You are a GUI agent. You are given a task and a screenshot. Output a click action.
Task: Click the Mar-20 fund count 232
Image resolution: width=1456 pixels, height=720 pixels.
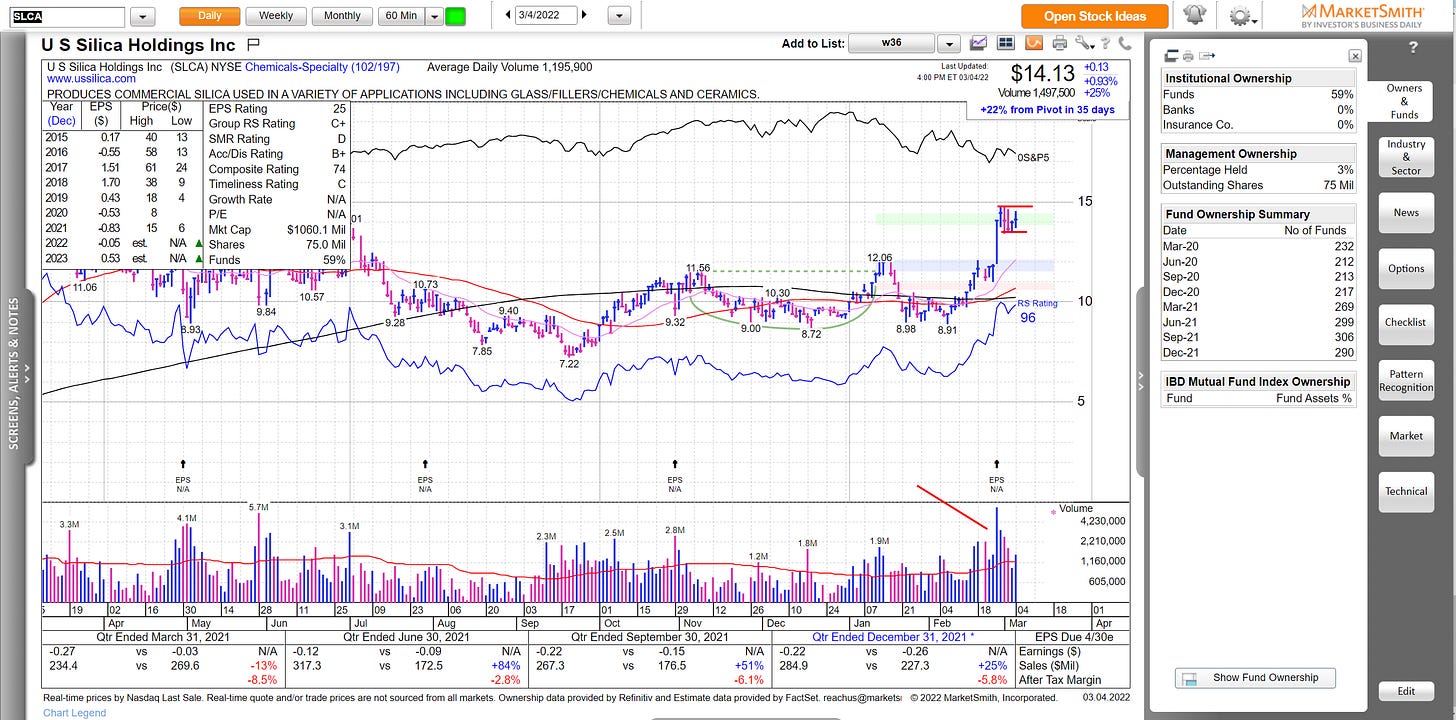(1341, 248)
